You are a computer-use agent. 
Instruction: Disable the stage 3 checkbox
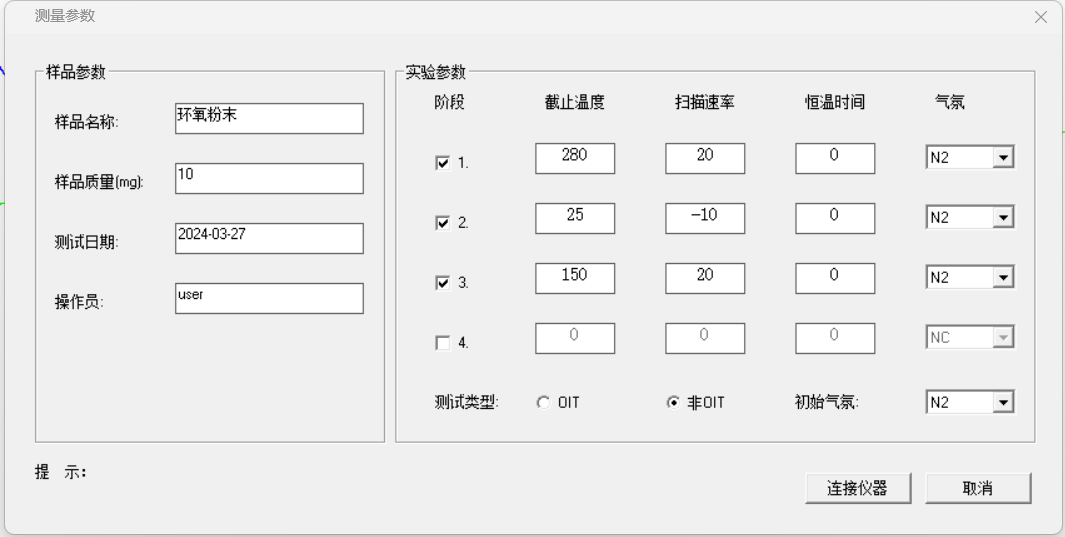443,283
